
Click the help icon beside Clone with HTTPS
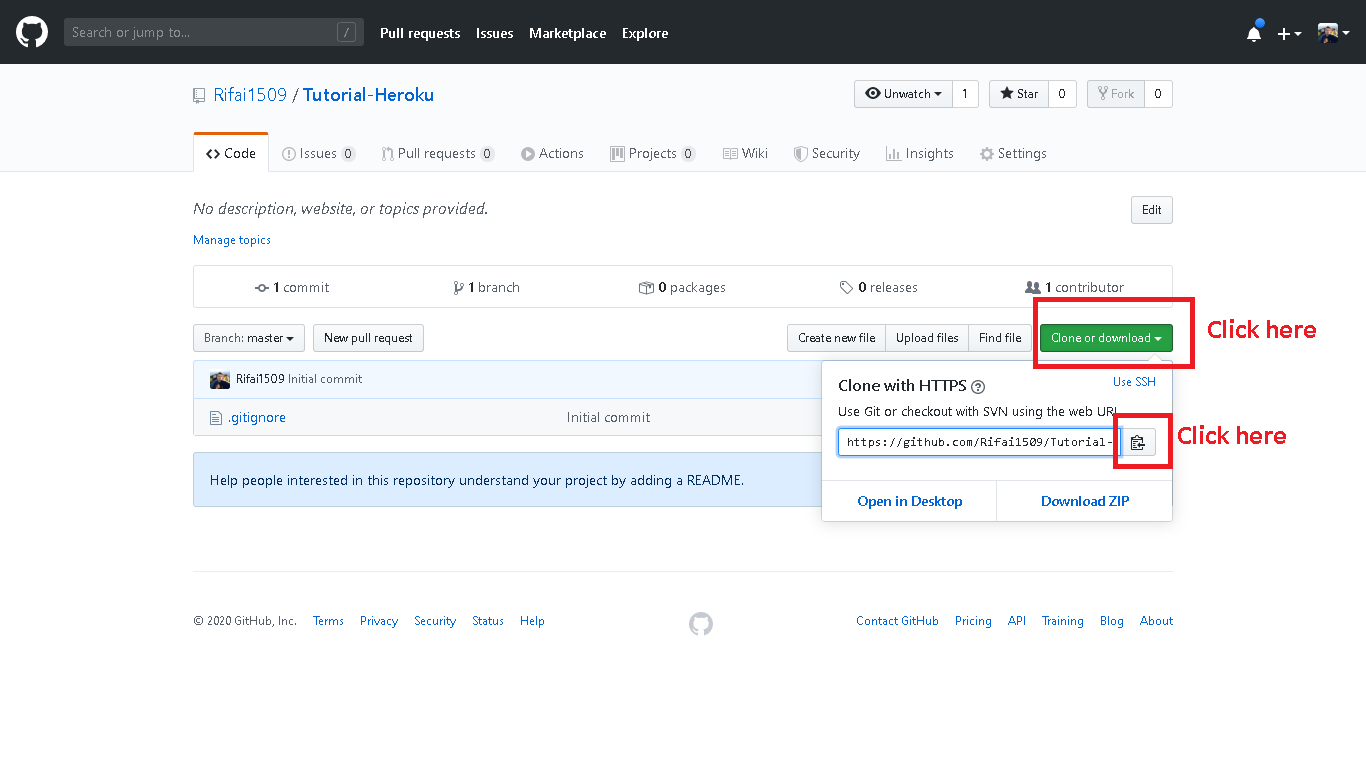coord(978,386)
